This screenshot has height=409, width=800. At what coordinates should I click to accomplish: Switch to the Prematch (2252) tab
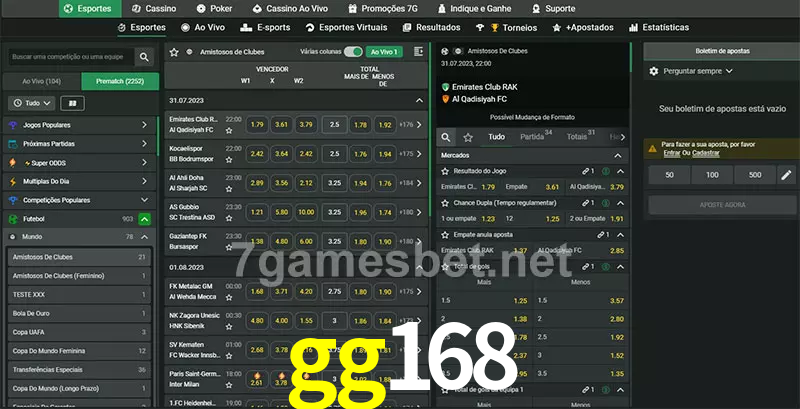(120, 81)
